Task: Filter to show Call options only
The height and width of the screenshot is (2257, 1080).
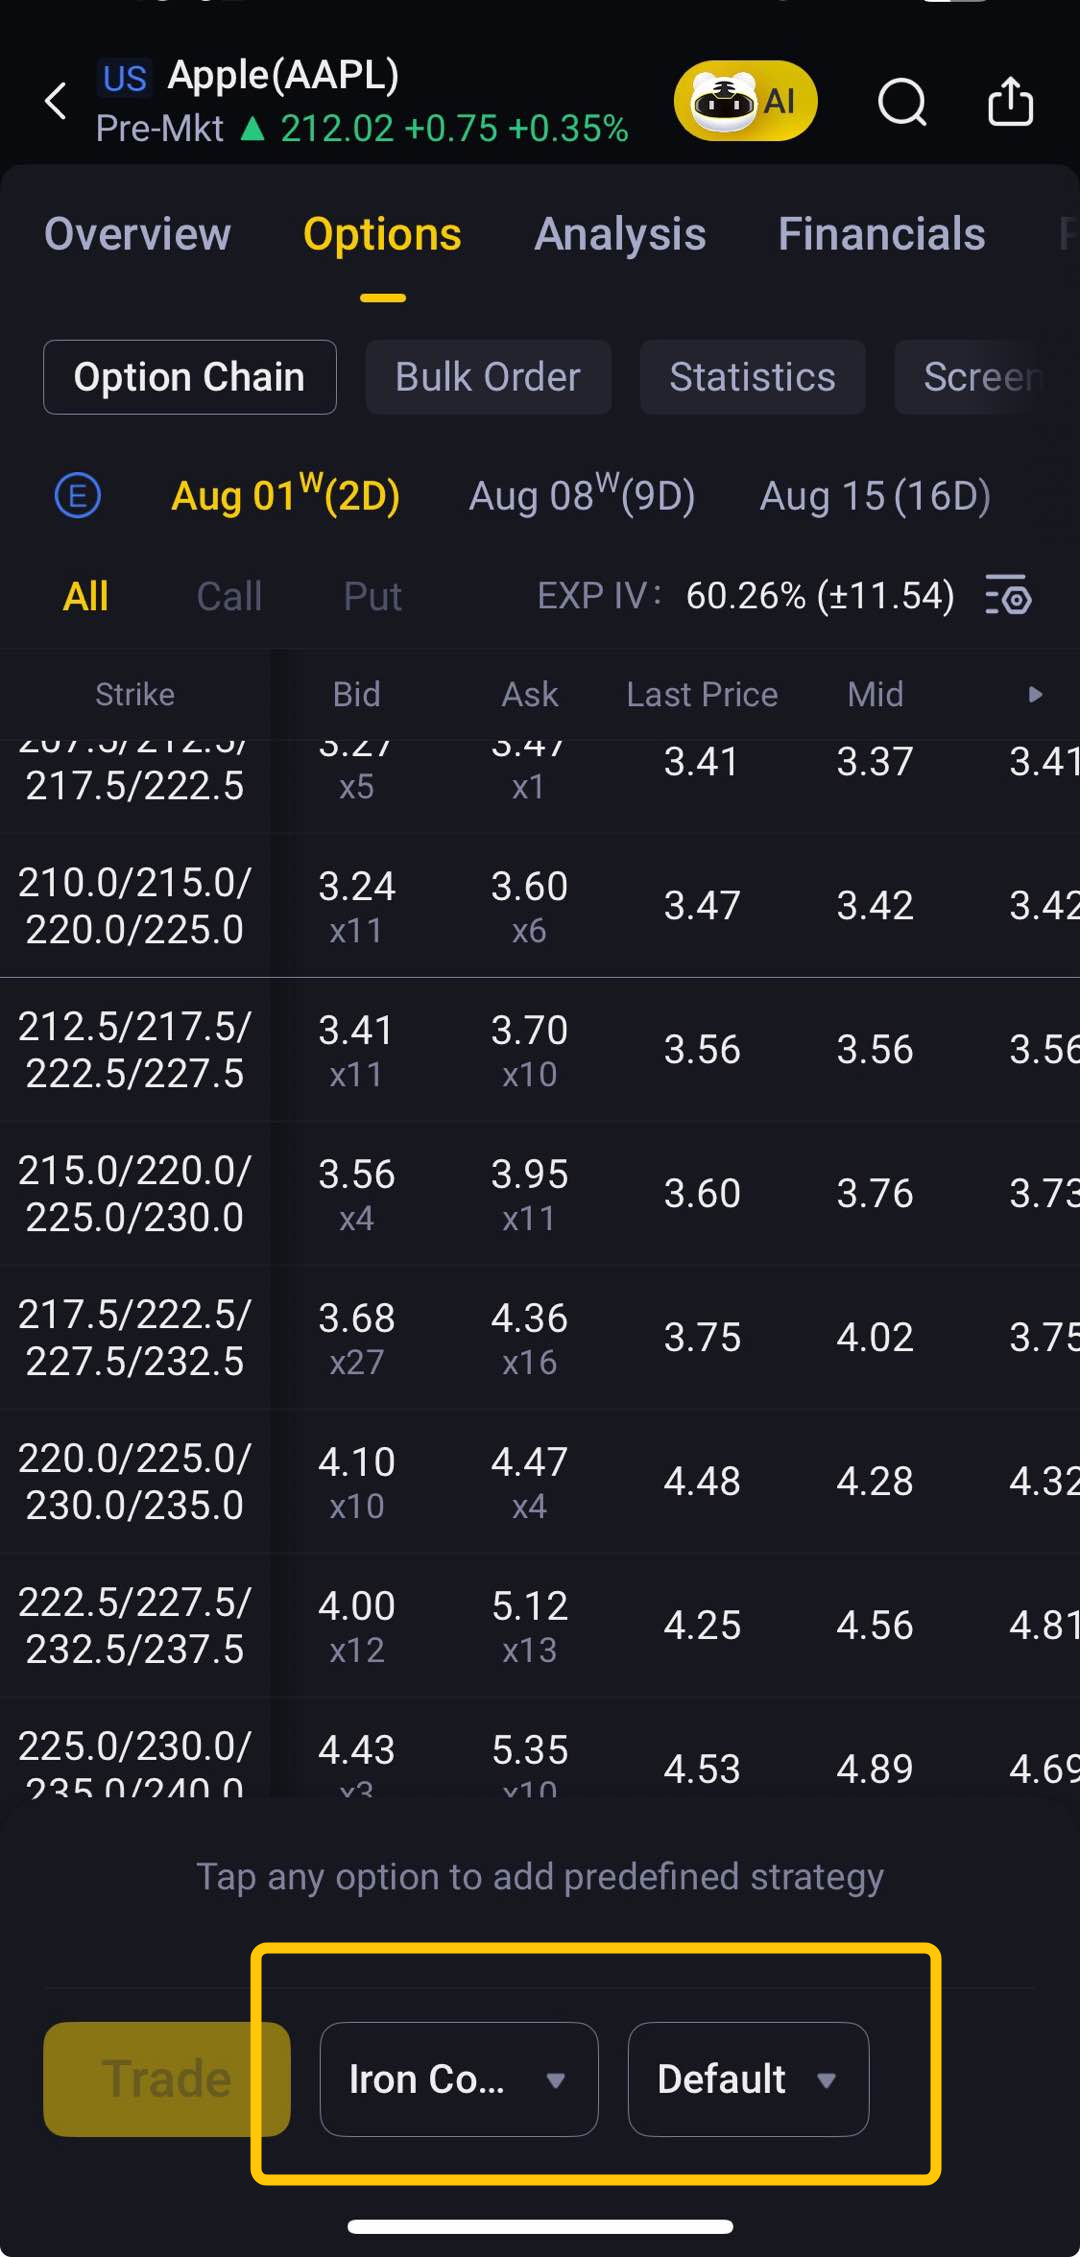Action: coord(229,596)
